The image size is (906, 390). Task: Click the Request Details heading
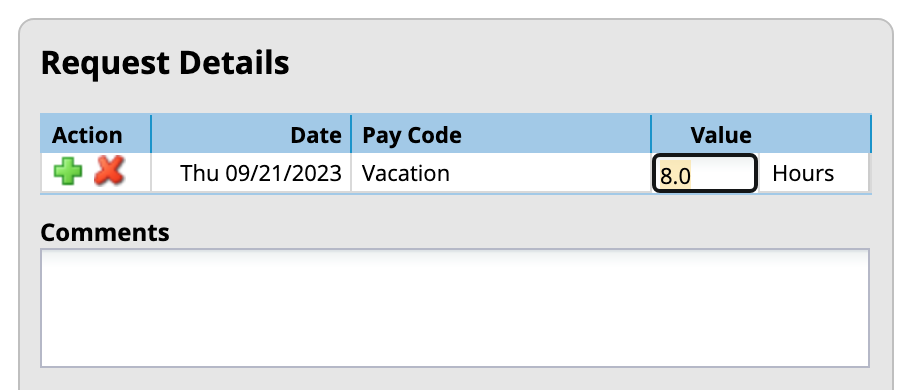point(165,62)
